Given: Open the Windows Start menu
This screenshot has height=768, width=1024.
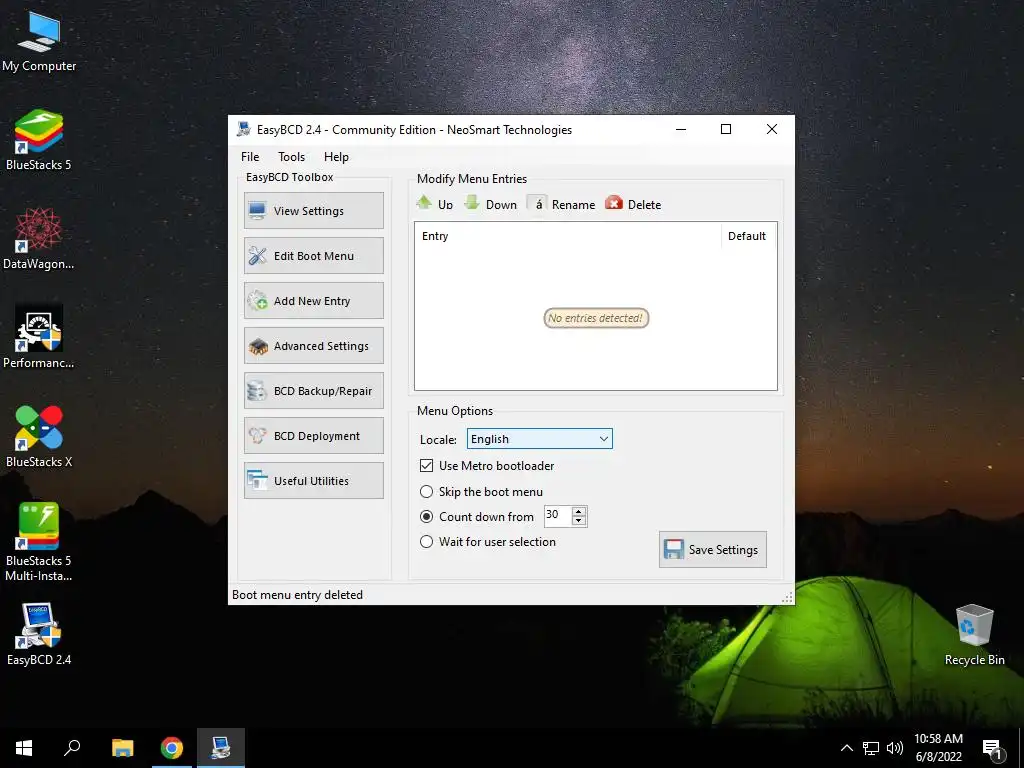Looking at the screenshot, I should tap(24, 748).
